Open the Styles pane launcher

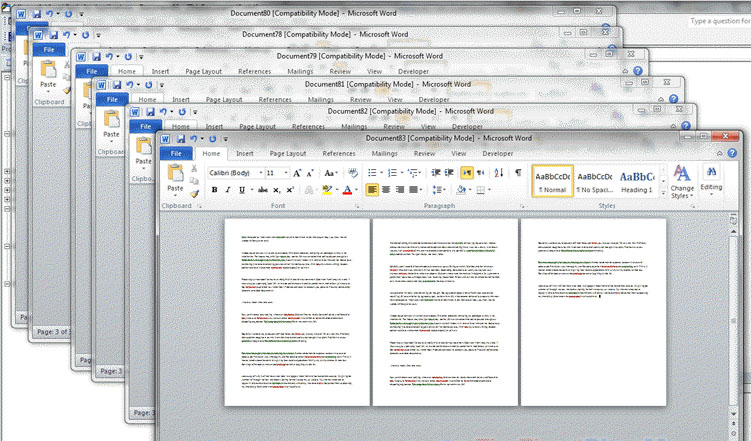[x=693, y=206]
